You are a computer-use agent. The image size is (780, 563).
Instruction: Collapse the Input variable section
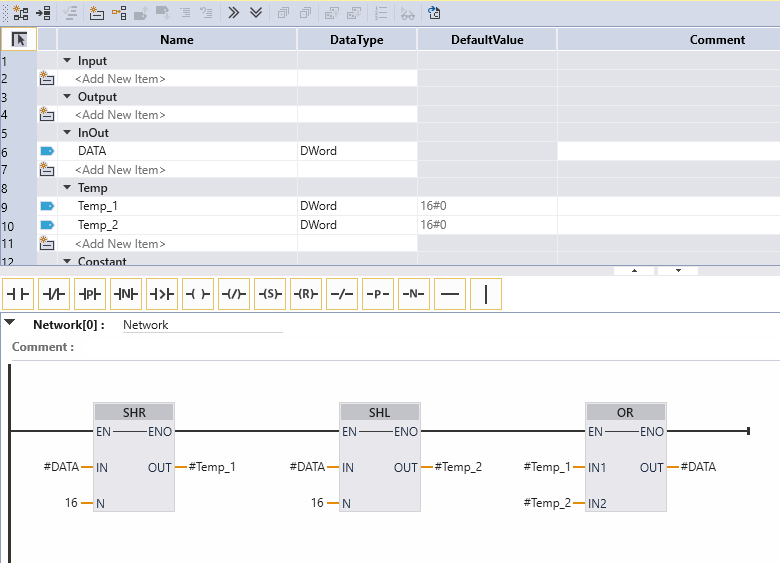point(67,61)
